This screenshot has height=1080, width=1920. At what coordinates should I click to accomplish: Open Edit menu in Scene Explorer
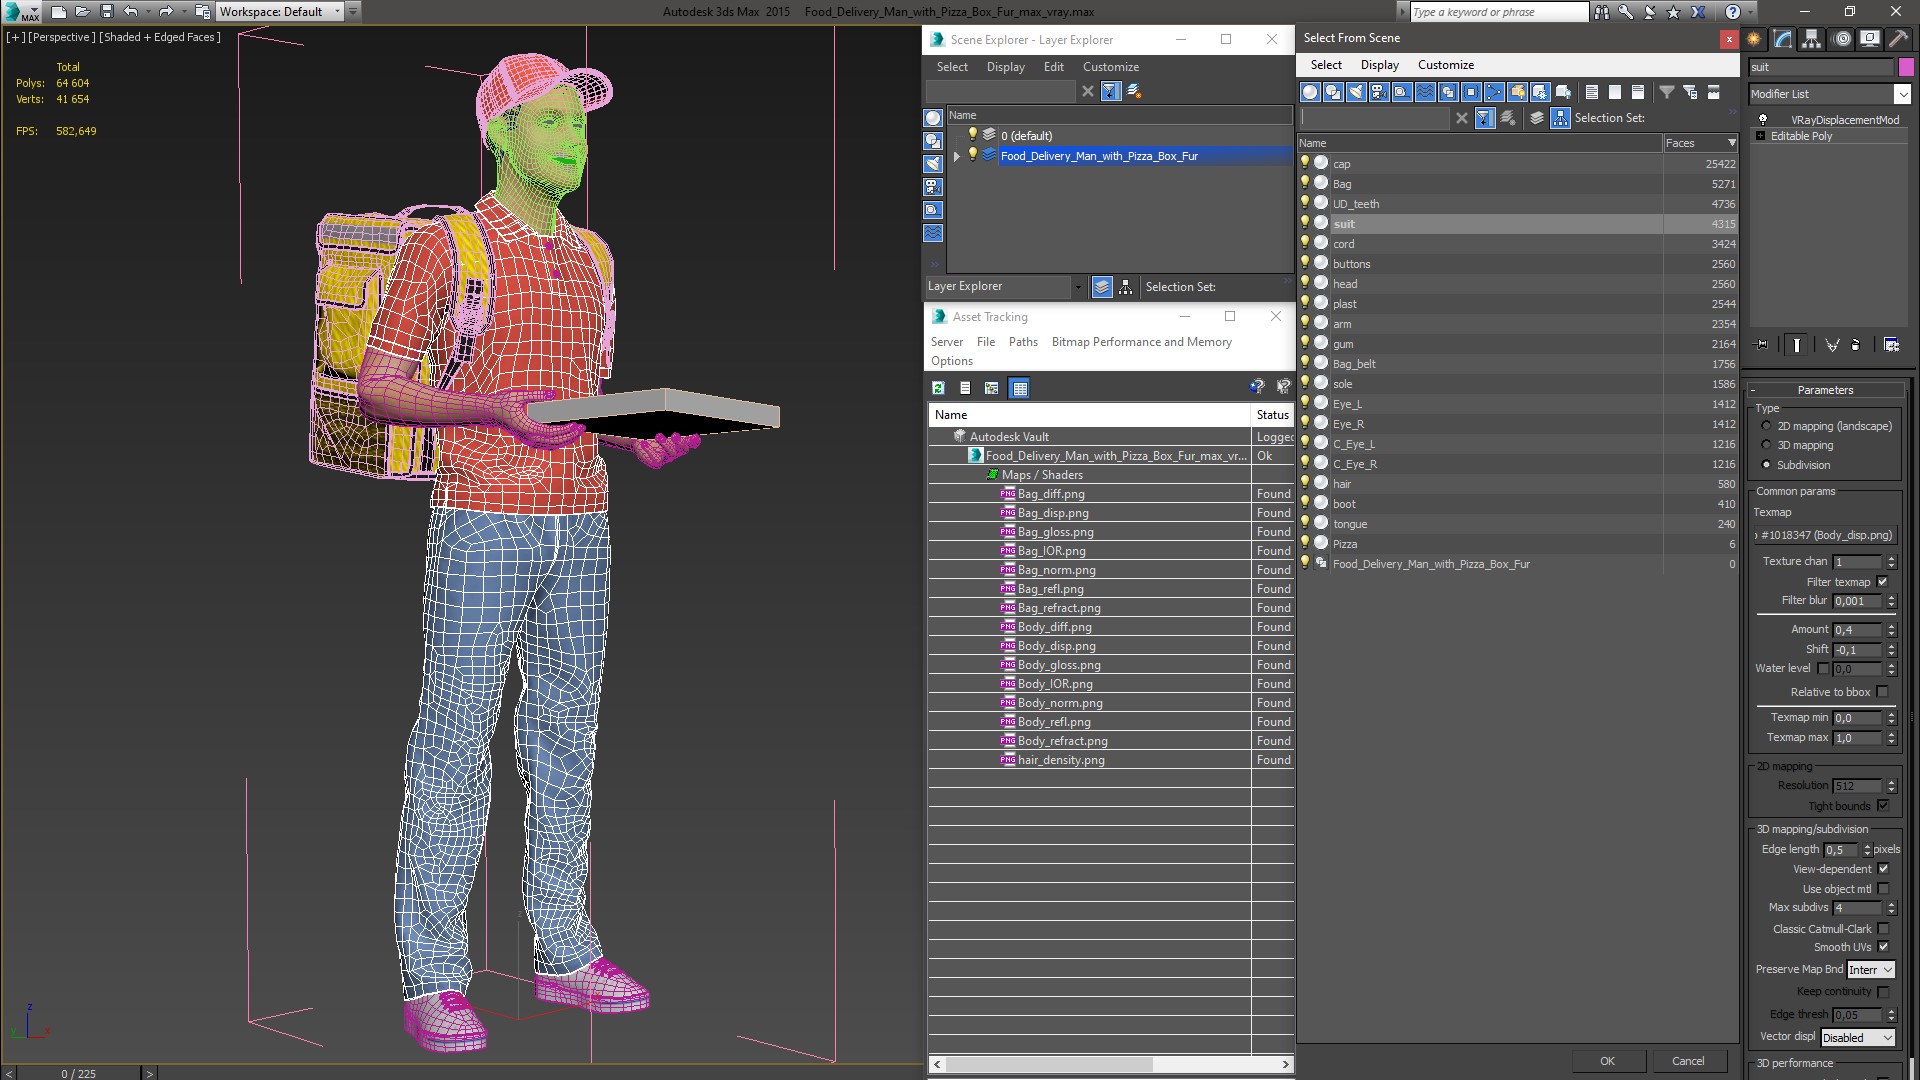coord(1054,67)
